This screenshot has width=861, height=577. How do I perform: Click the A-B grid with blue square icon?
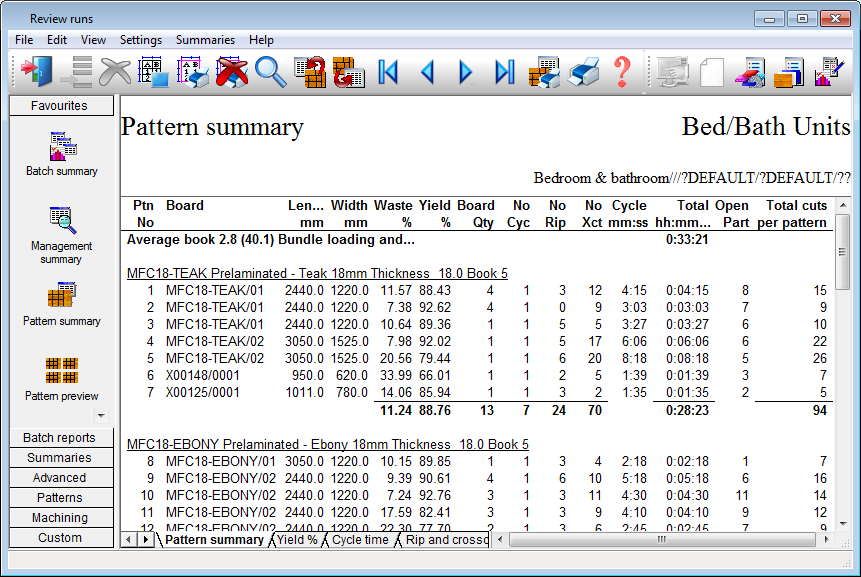(x=153, y=72)
